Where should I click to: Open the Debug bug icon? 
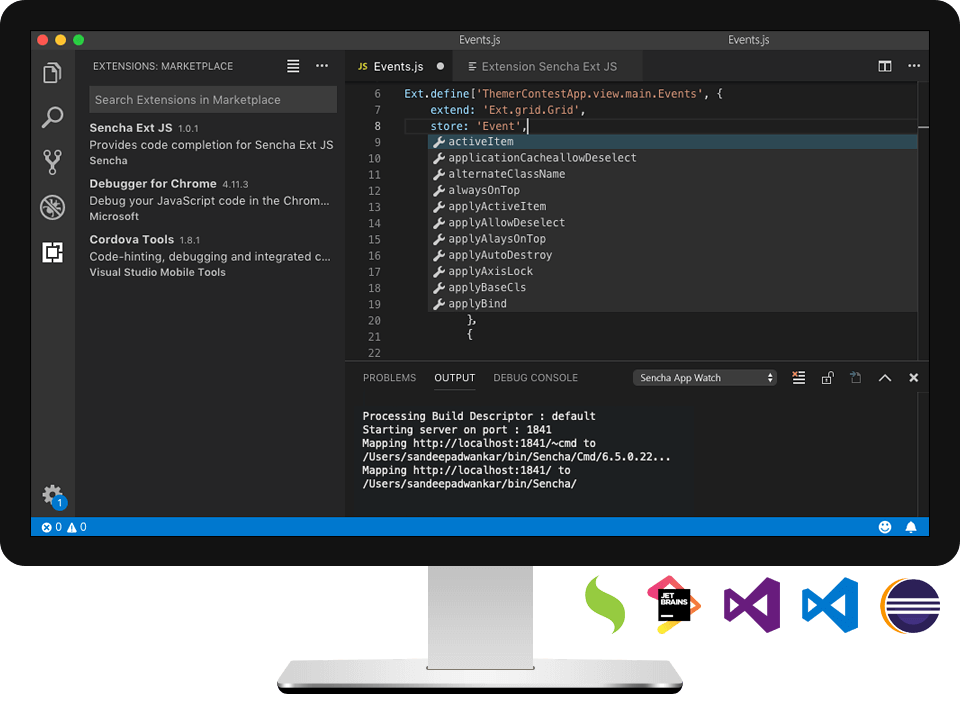53,208
